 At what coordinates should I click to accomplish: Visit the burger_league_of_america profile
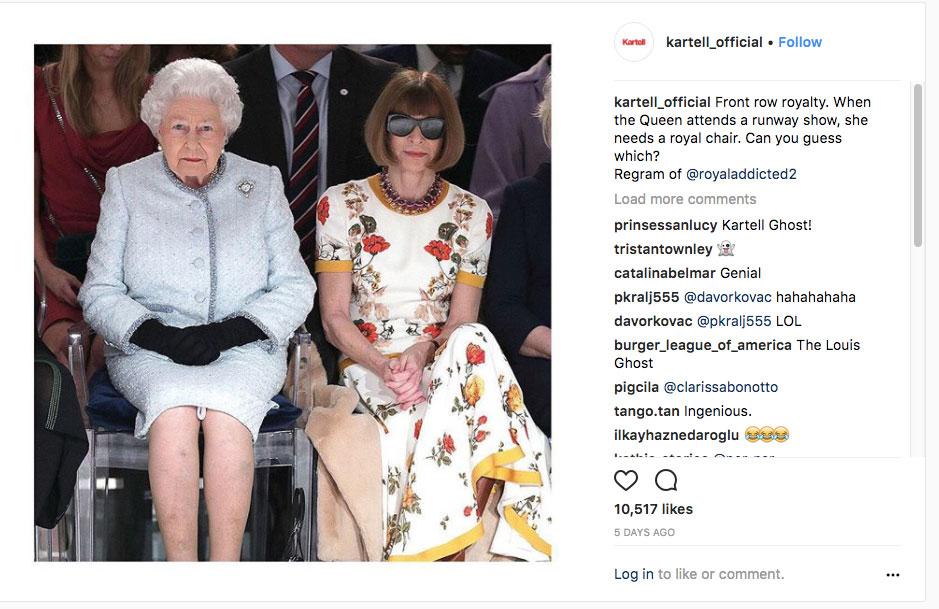click(702, 345)
